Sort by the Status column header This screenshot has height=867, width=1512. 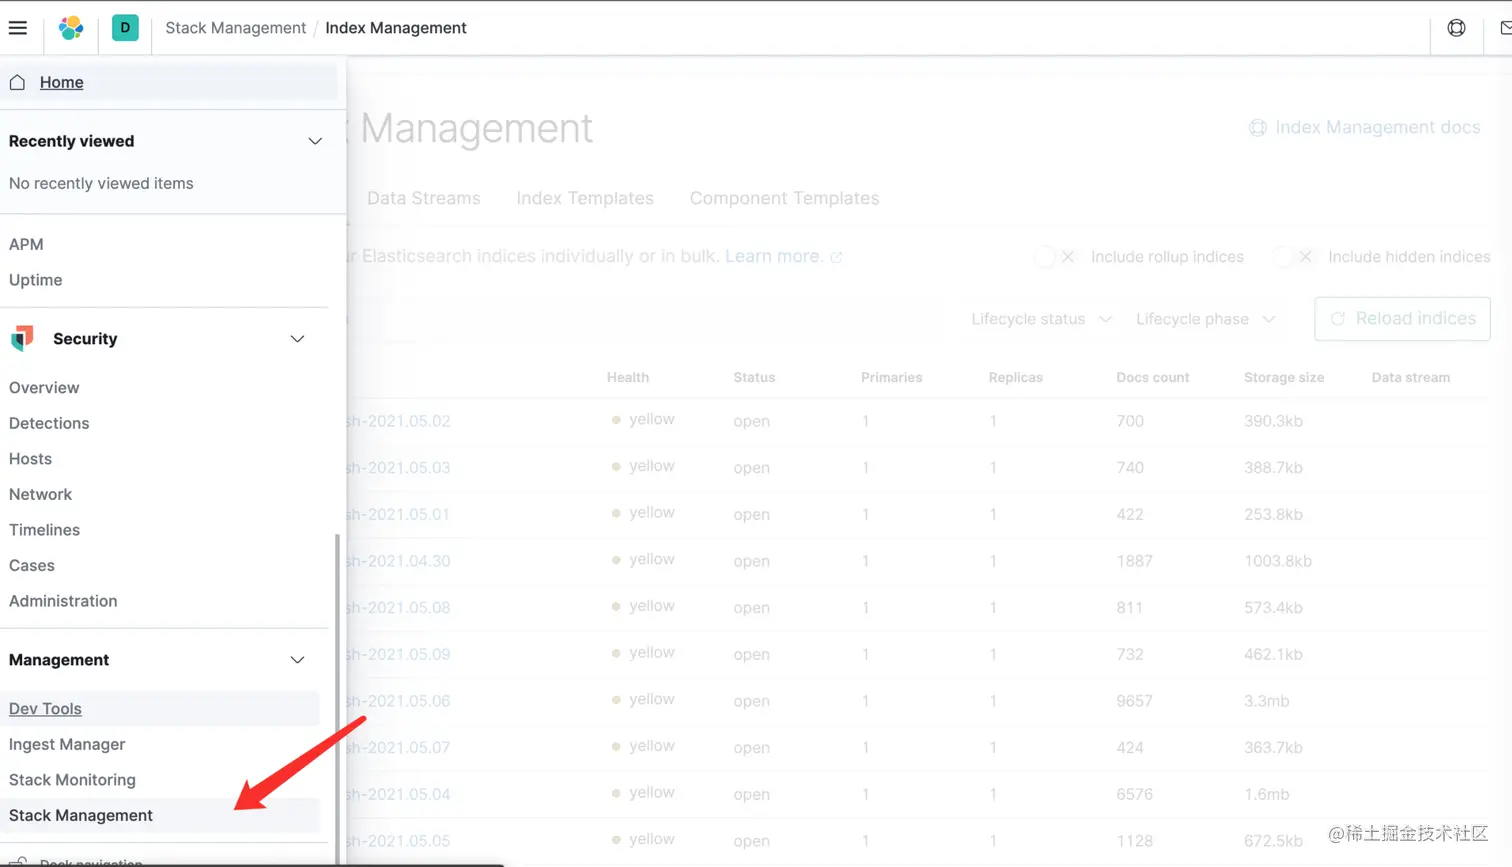[754, 377]
